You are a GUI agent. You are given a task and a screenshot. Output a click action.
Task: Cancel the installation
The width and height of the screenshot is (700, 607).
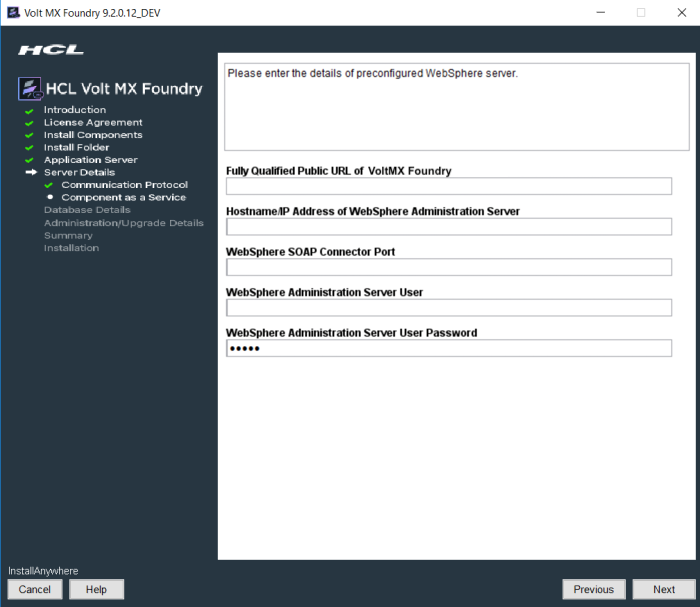(35, 589)
